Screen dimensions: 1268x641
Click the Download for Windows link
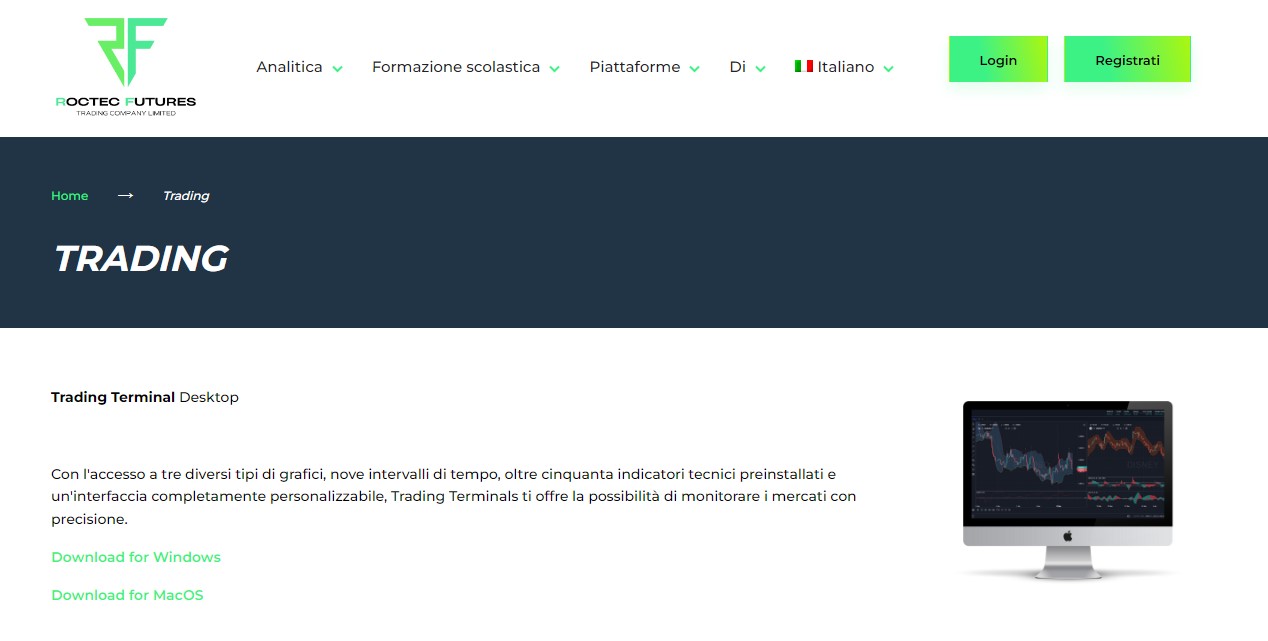(x=136, y=557)
